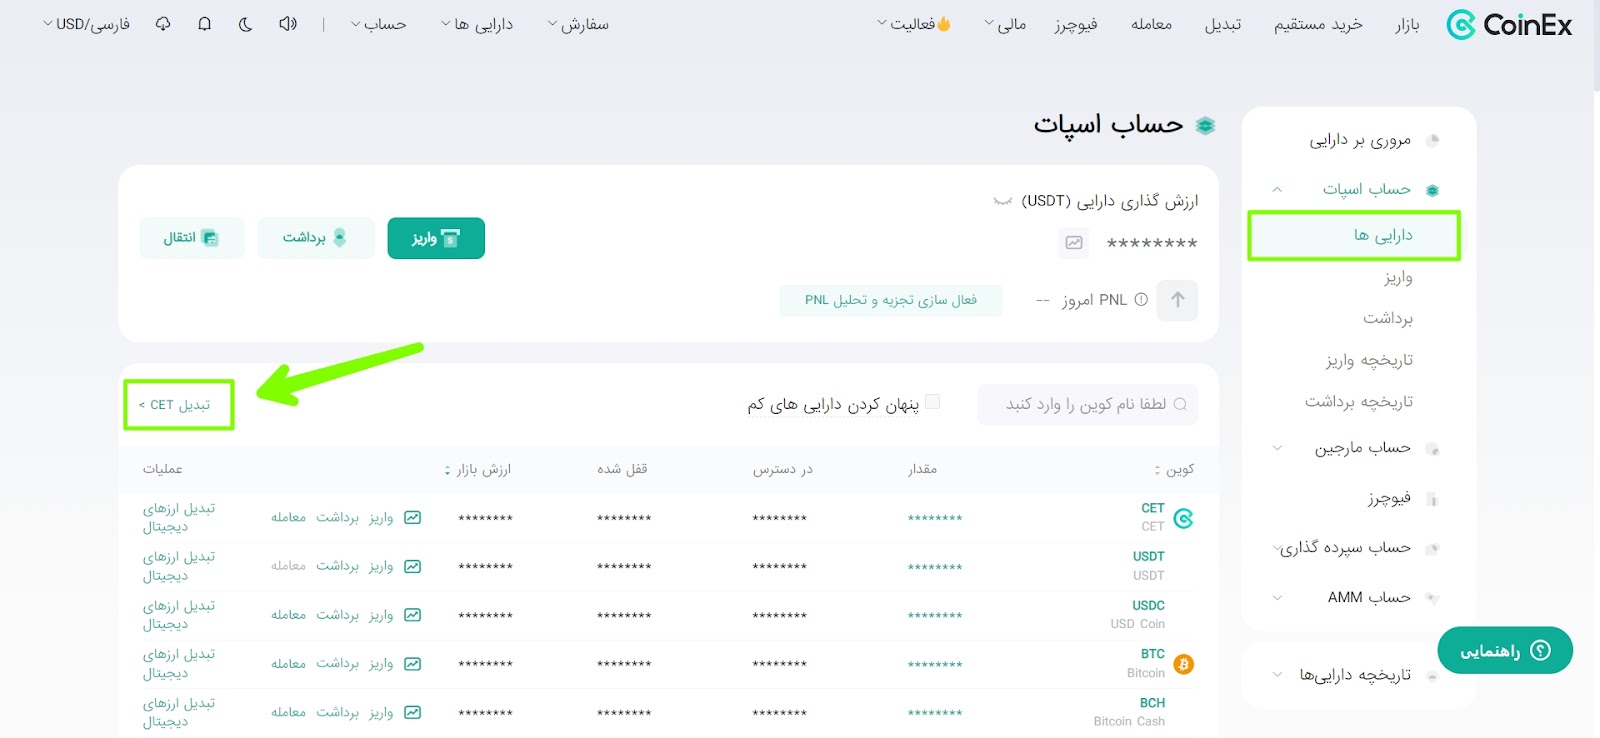The image size is (1600, 738).
Task: Select تاریخچه واریز in sidebar
Action: pyautogui.click(x=1370, y=360)
